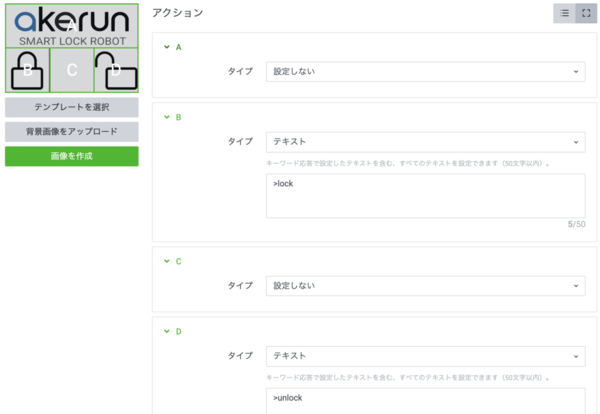Switch to expanded fullscreen view icon
The width and height of the screenshot is (600, 414).
click(x=586, y=13)
